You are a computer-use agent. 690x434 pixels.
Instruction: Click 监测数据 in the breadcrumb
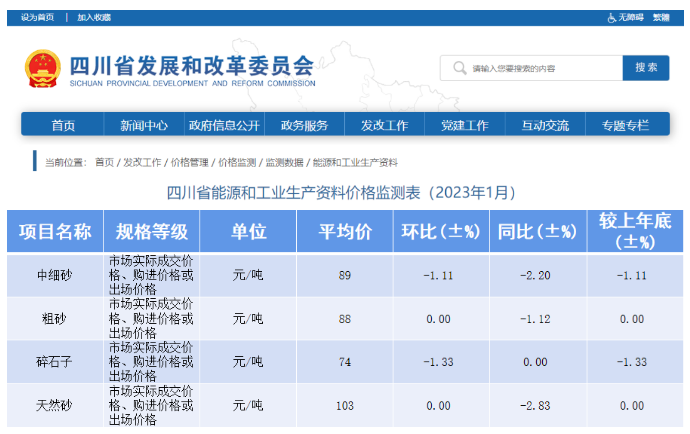click(x=284, y=162)
